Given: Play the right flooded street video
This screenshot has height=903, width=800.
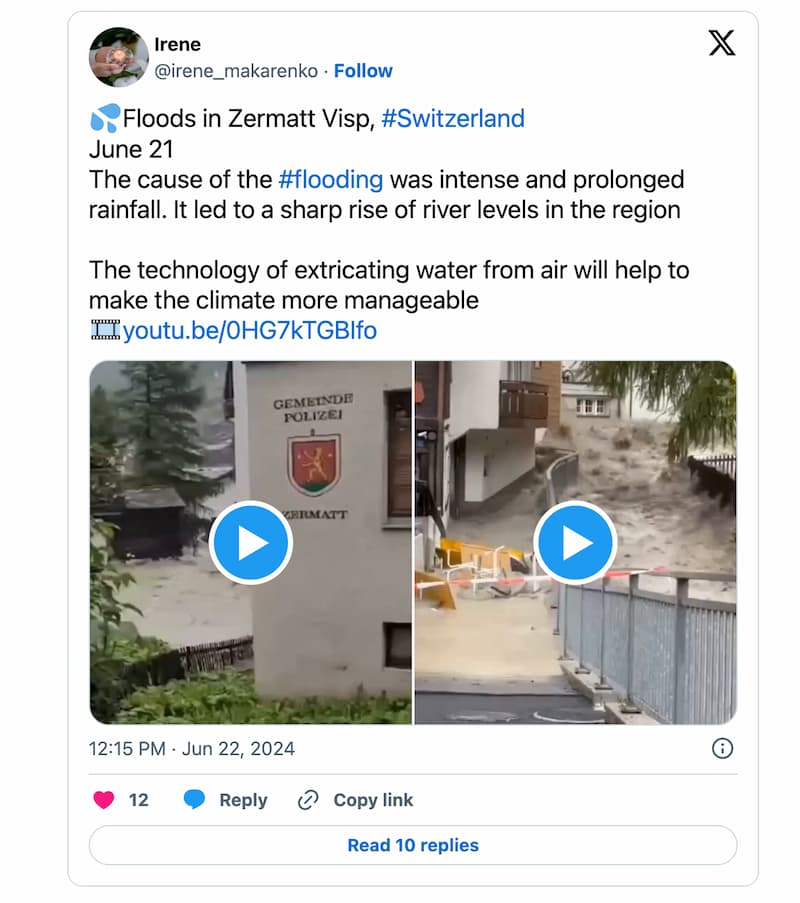Looking at the screenshot, I should click(575, 542).
